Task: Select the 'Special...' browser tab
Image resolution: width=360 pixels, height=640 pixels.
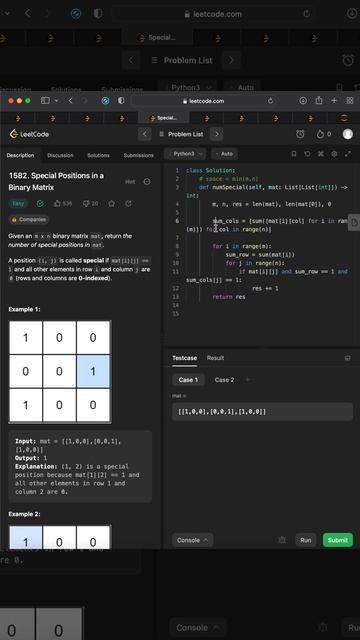Action: (163, 118)
